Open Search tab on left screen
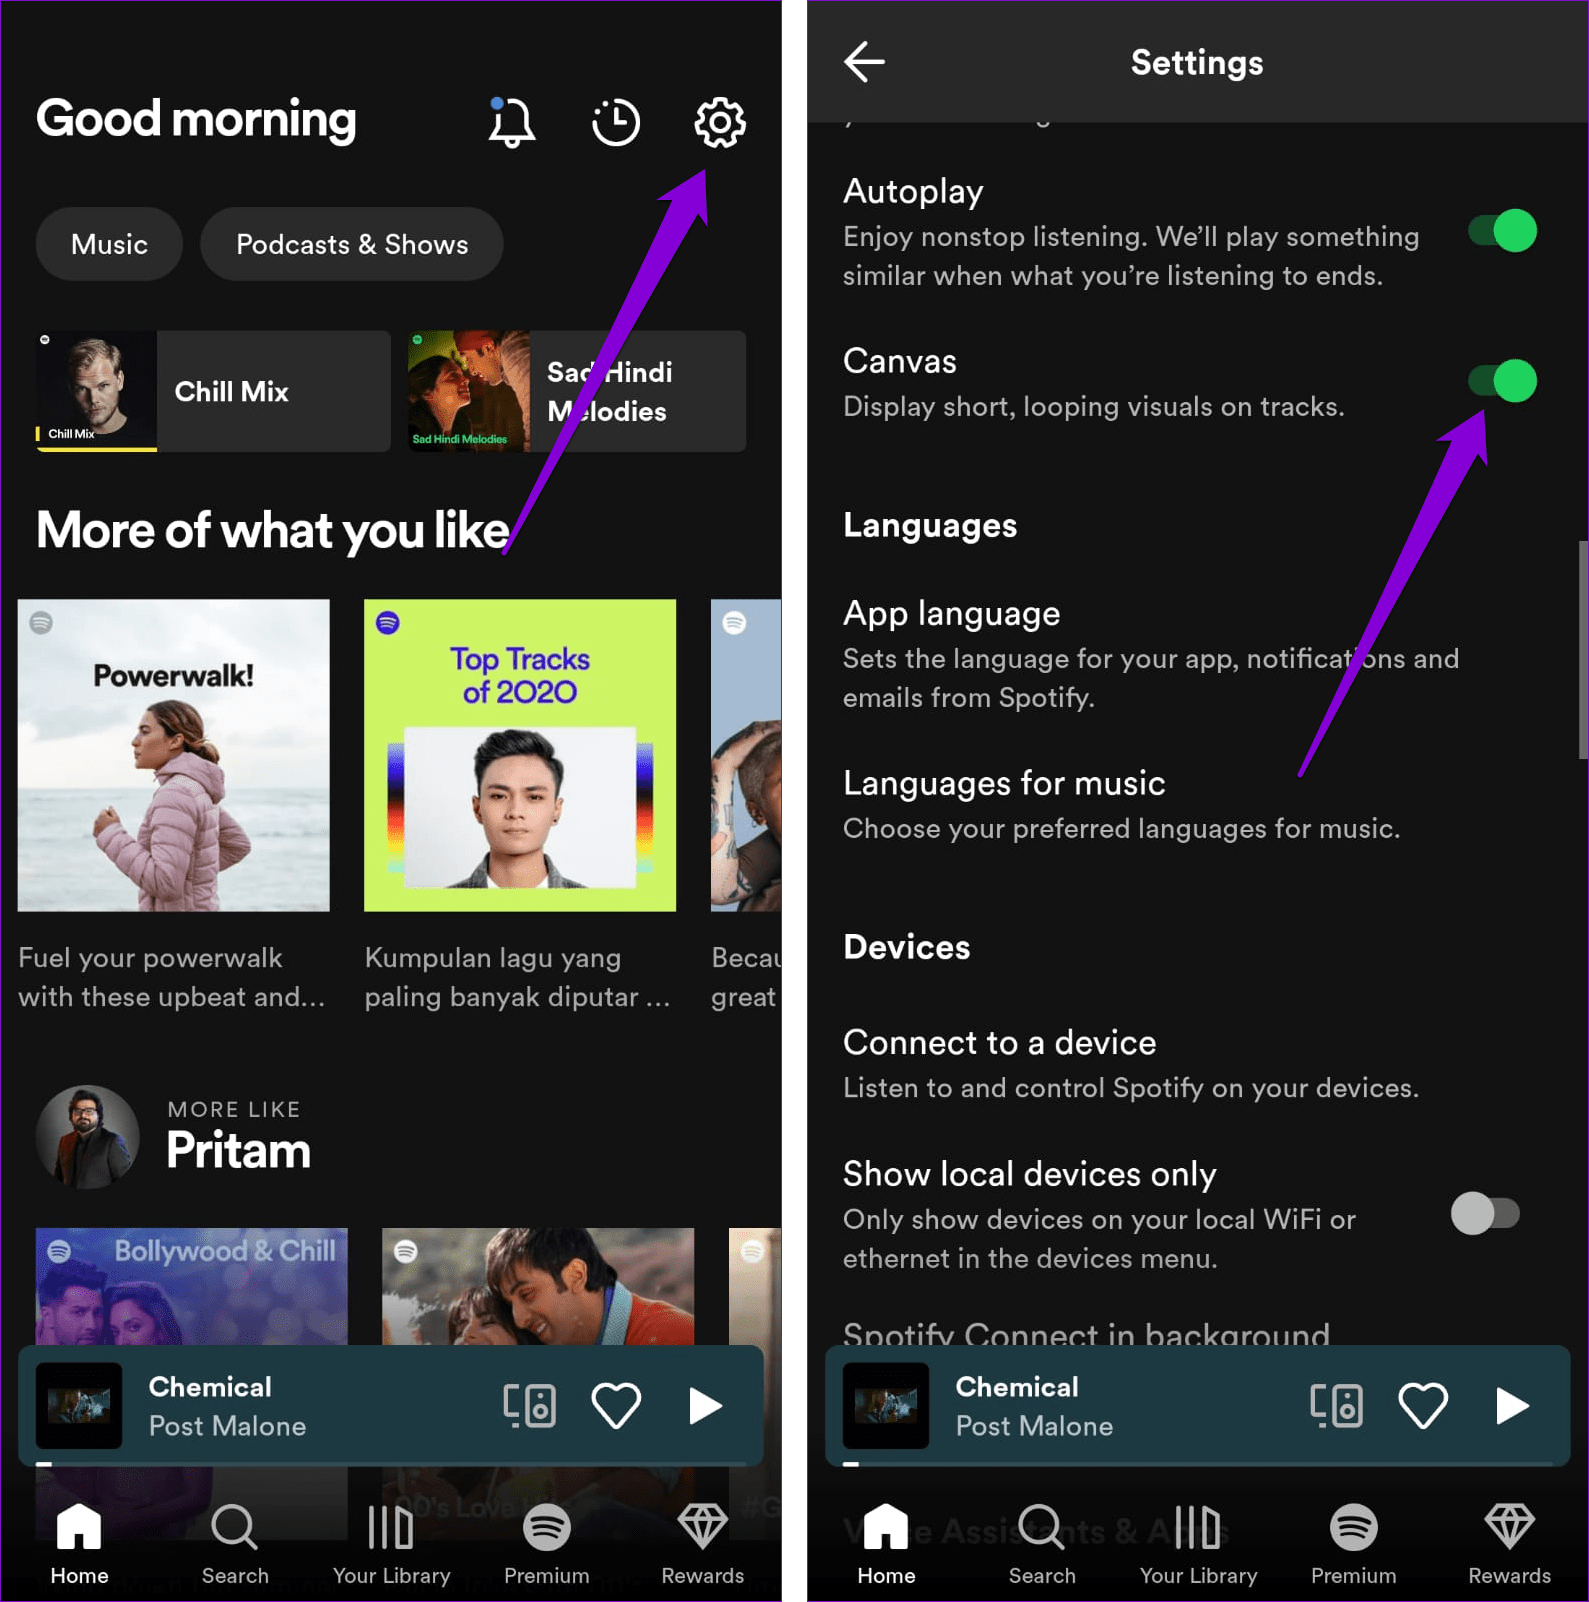This screenshot has height=1602, width=1589. pos(235,1545)
